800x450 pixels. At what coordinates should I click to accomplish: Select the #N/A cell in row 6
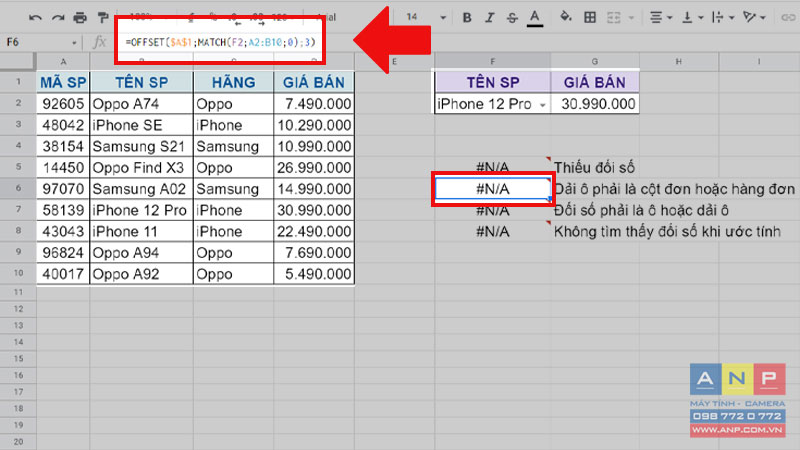(x=492, y=189)
